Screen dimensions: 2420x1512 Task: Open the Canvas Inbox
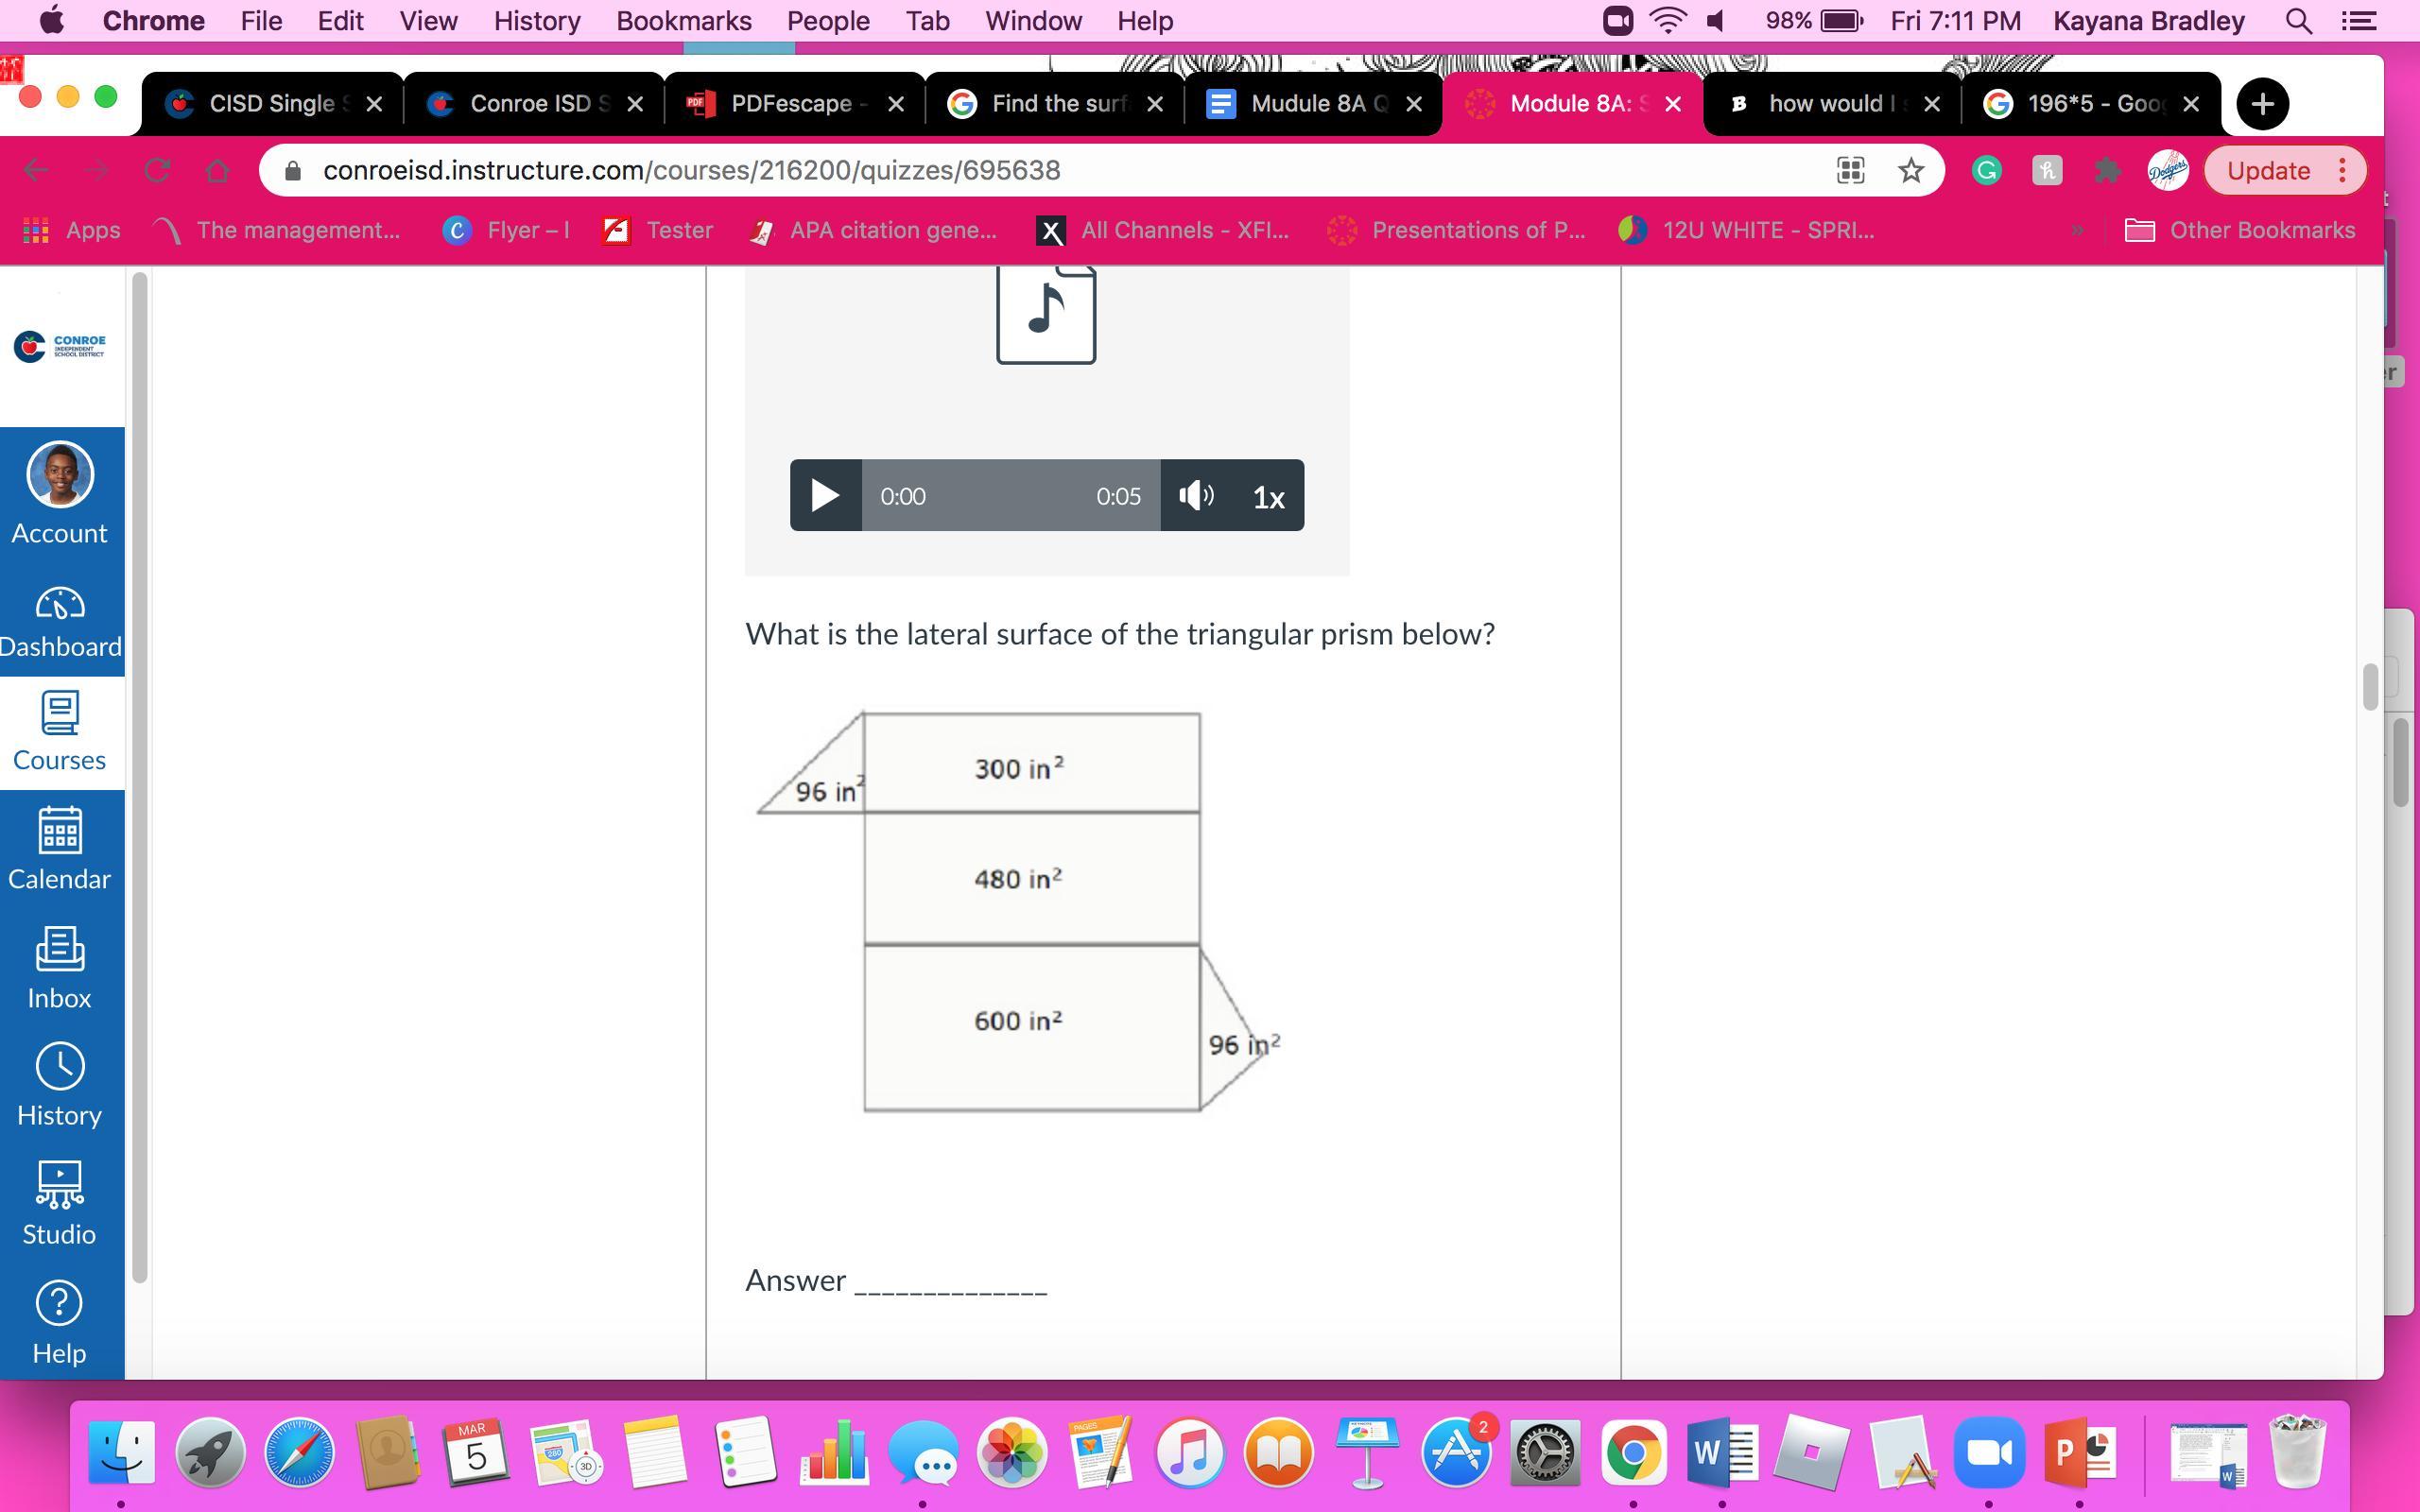(x=60, y=968)
